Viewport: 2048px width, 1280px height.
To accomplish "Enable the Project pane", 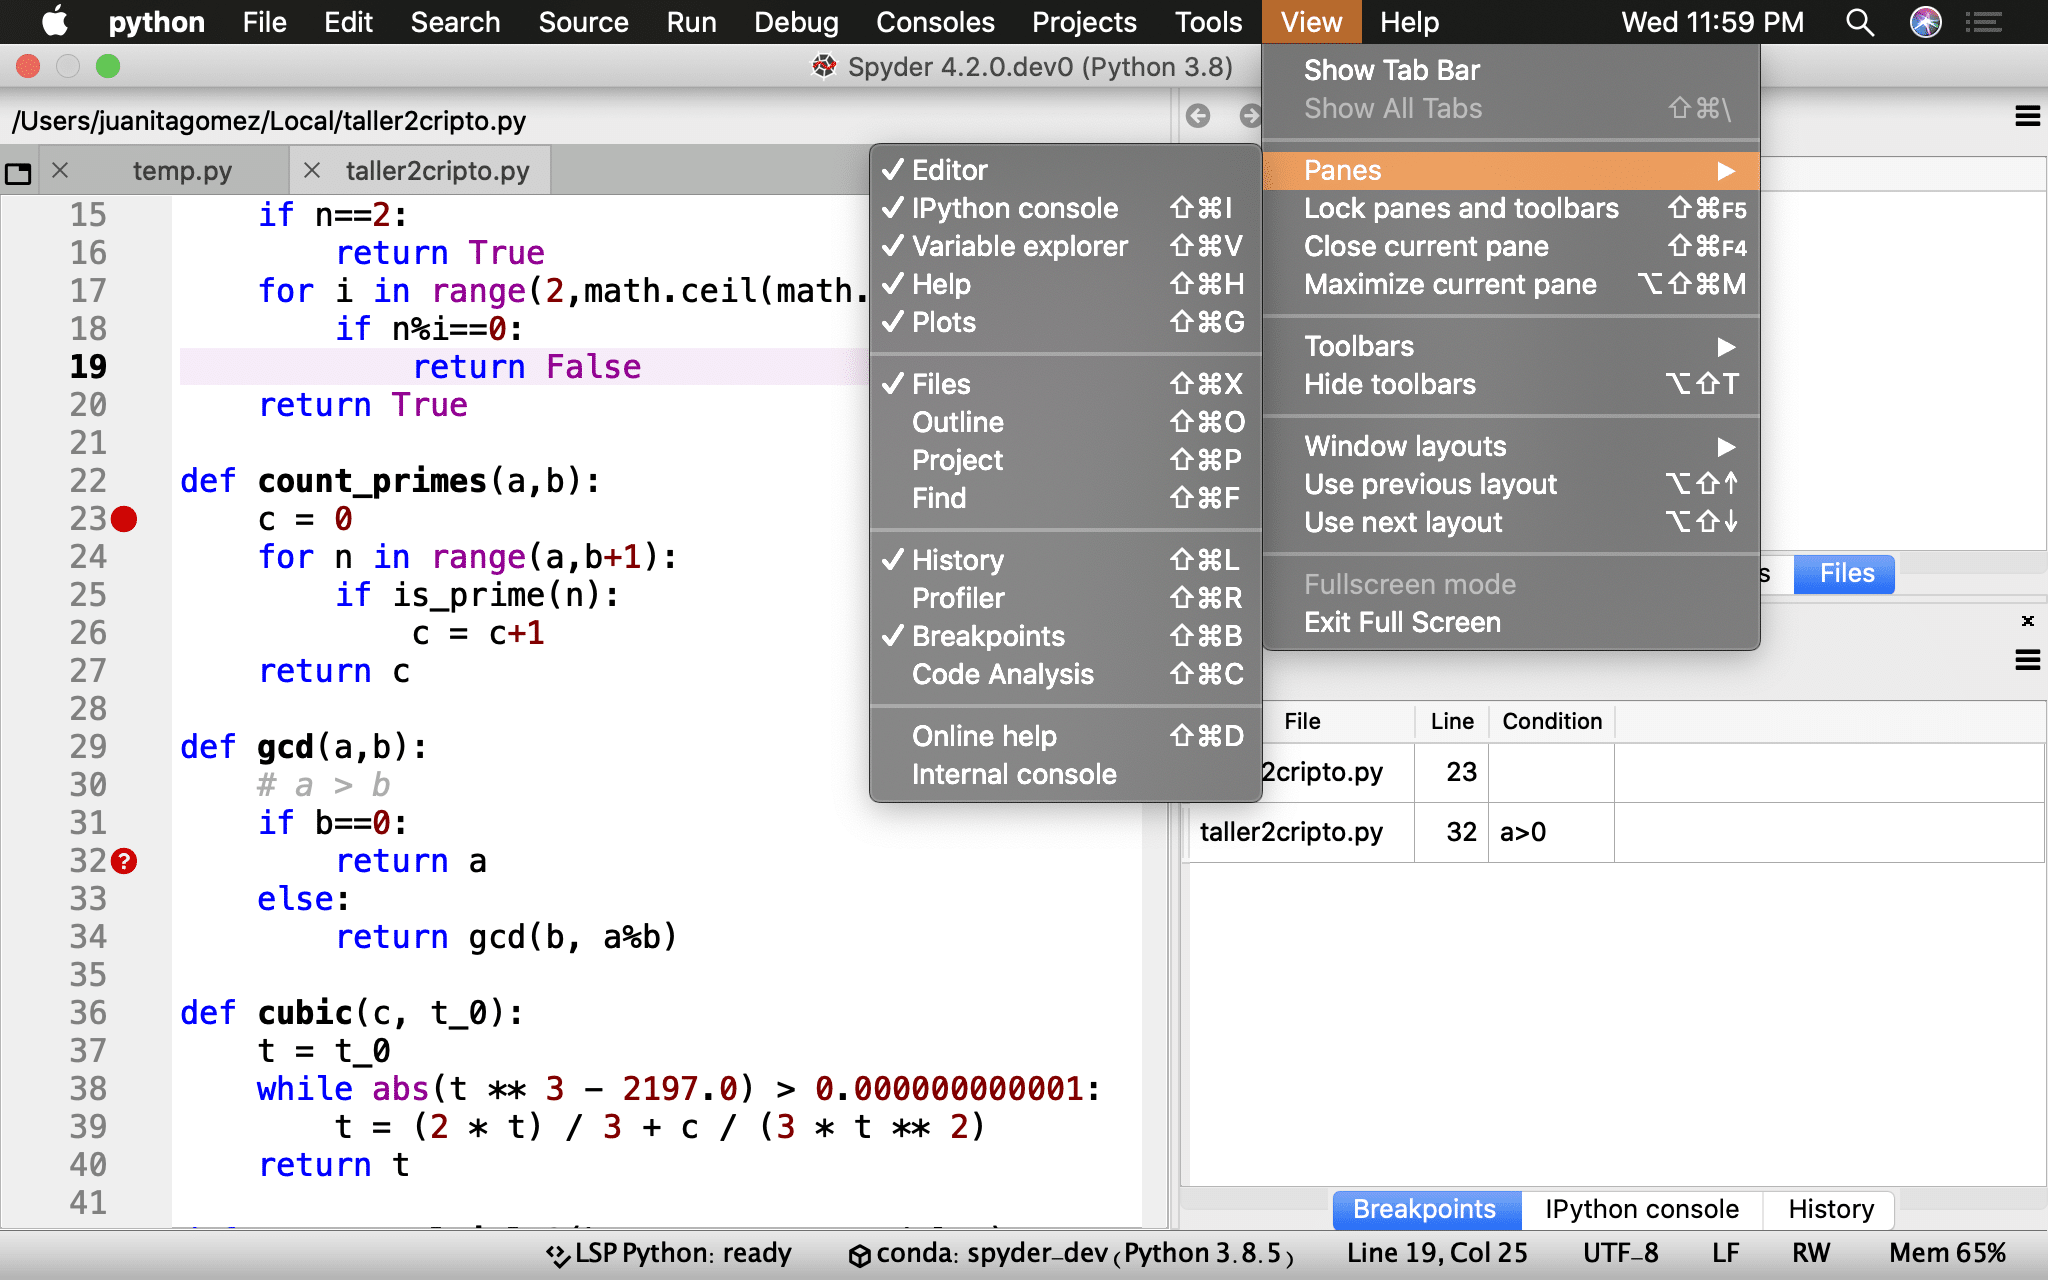I will click(x=1066, y=460).
